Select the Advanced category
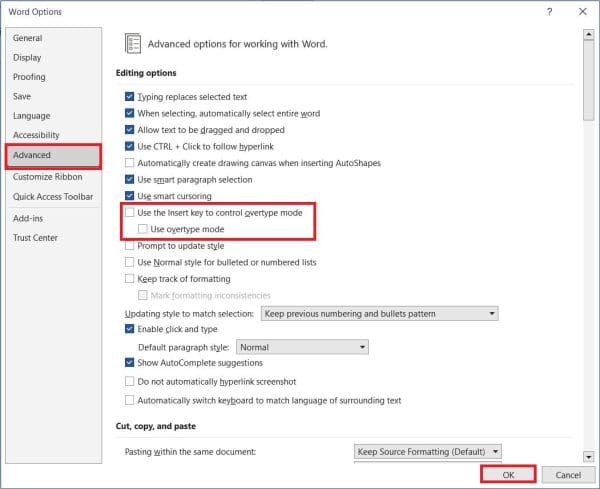The image size is (600, 489). (x=52, y=155)
